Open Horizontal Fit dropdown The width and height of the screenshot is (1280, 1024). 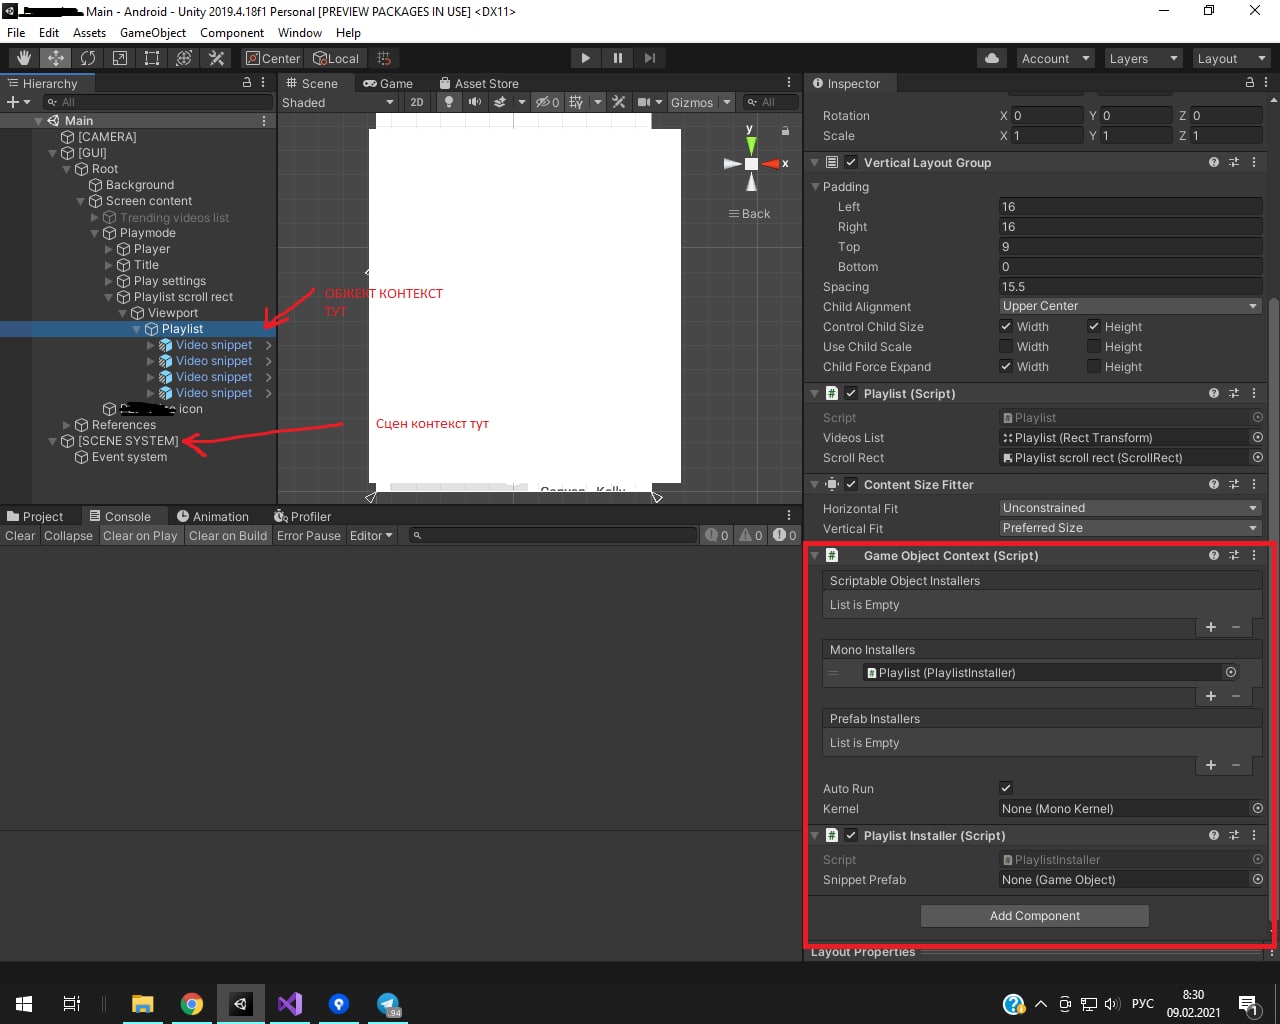point(1131,508)
